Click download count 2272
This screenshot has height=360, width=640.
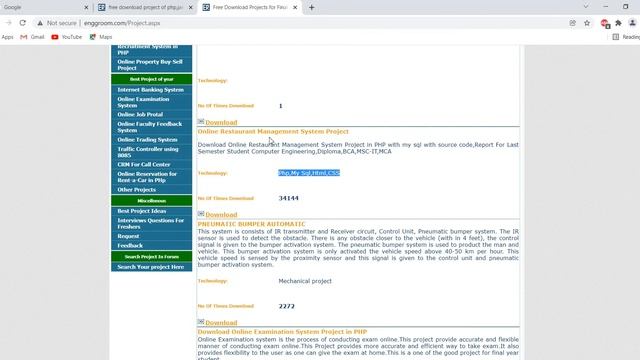tap(287, 306)
